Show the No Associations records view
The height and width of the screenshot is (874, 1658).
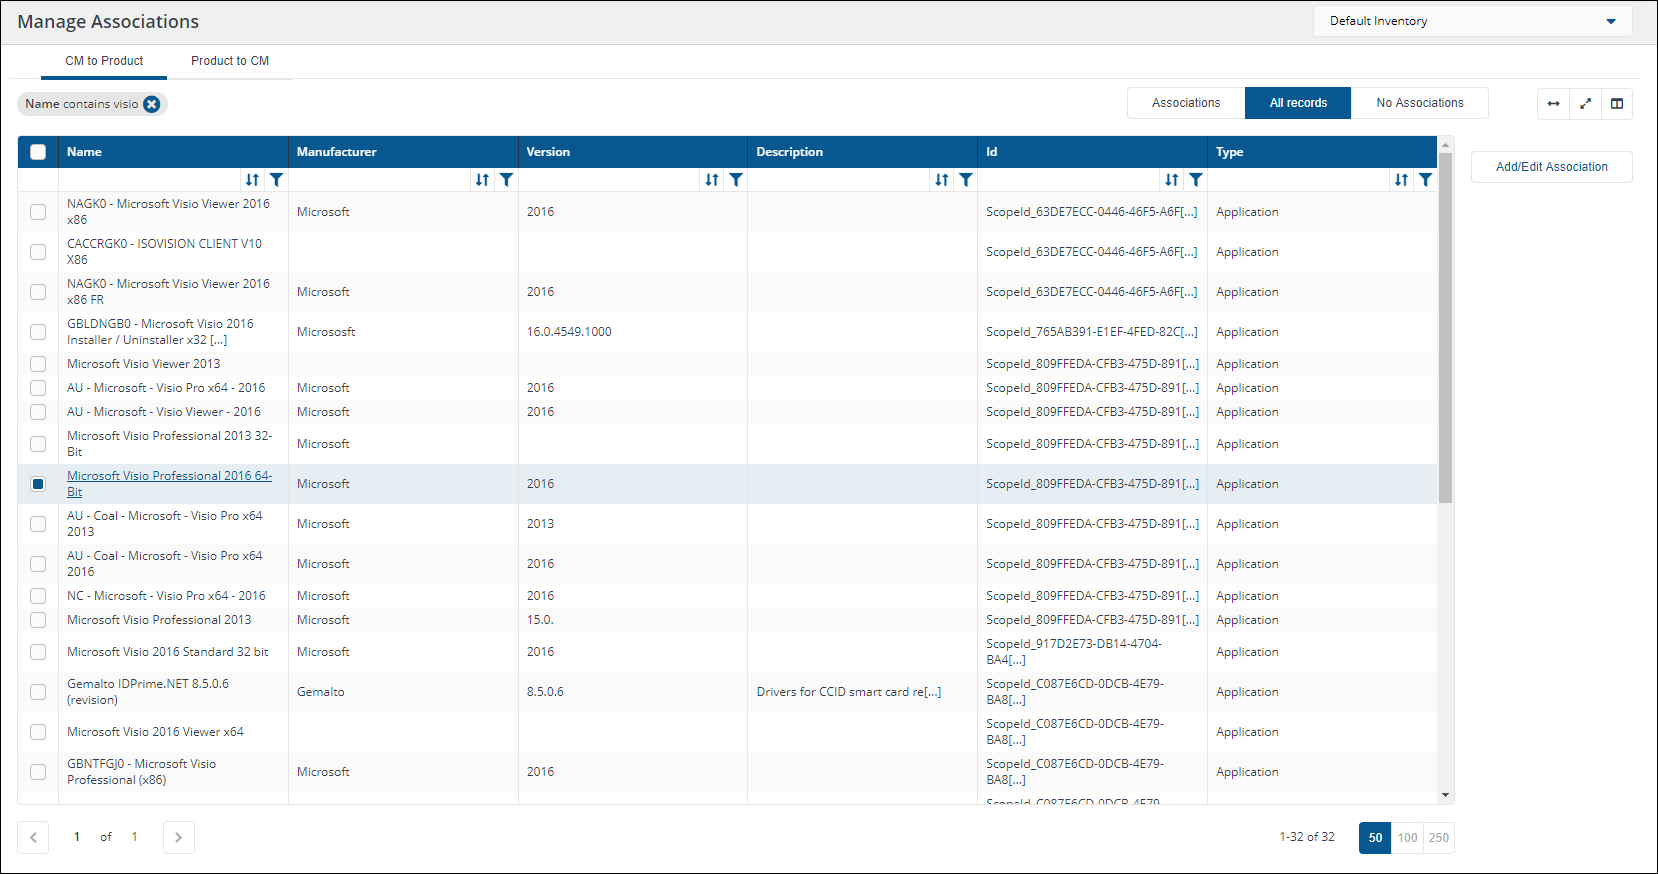click(1419, 103)
